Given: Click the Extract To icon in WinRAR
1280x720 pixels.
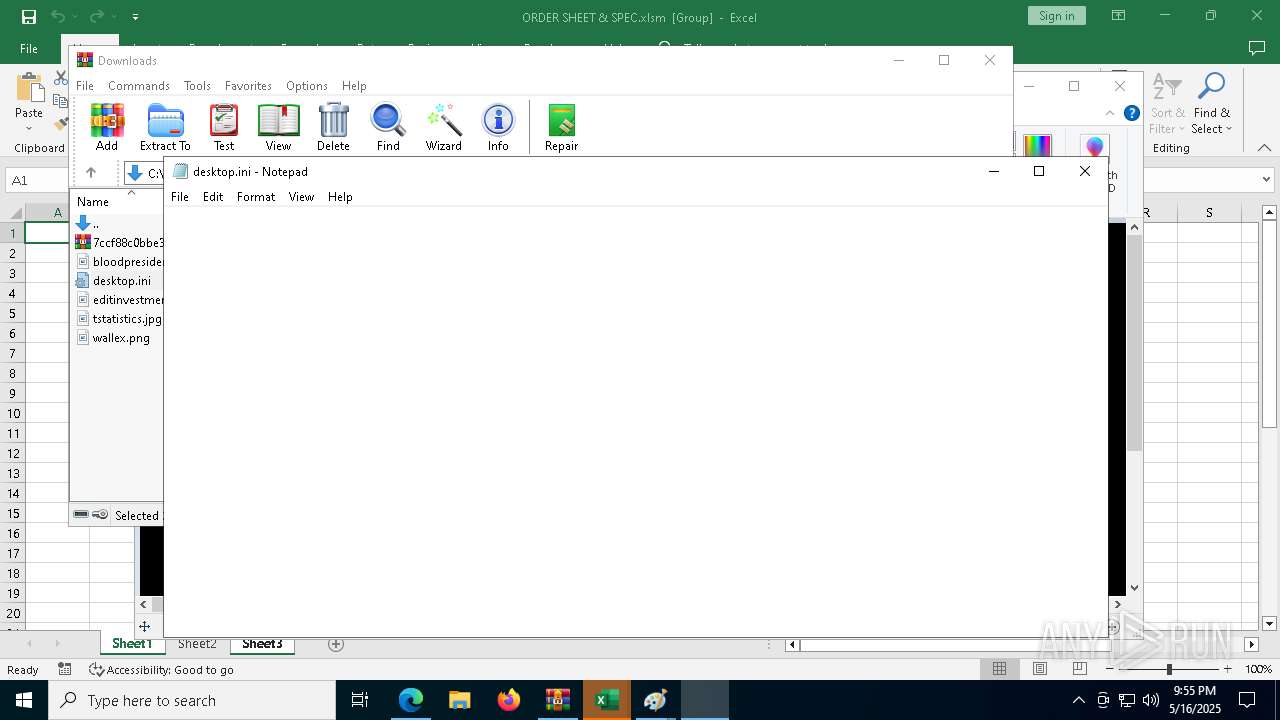Looking at the screenshot, I should tap(165, 127).
